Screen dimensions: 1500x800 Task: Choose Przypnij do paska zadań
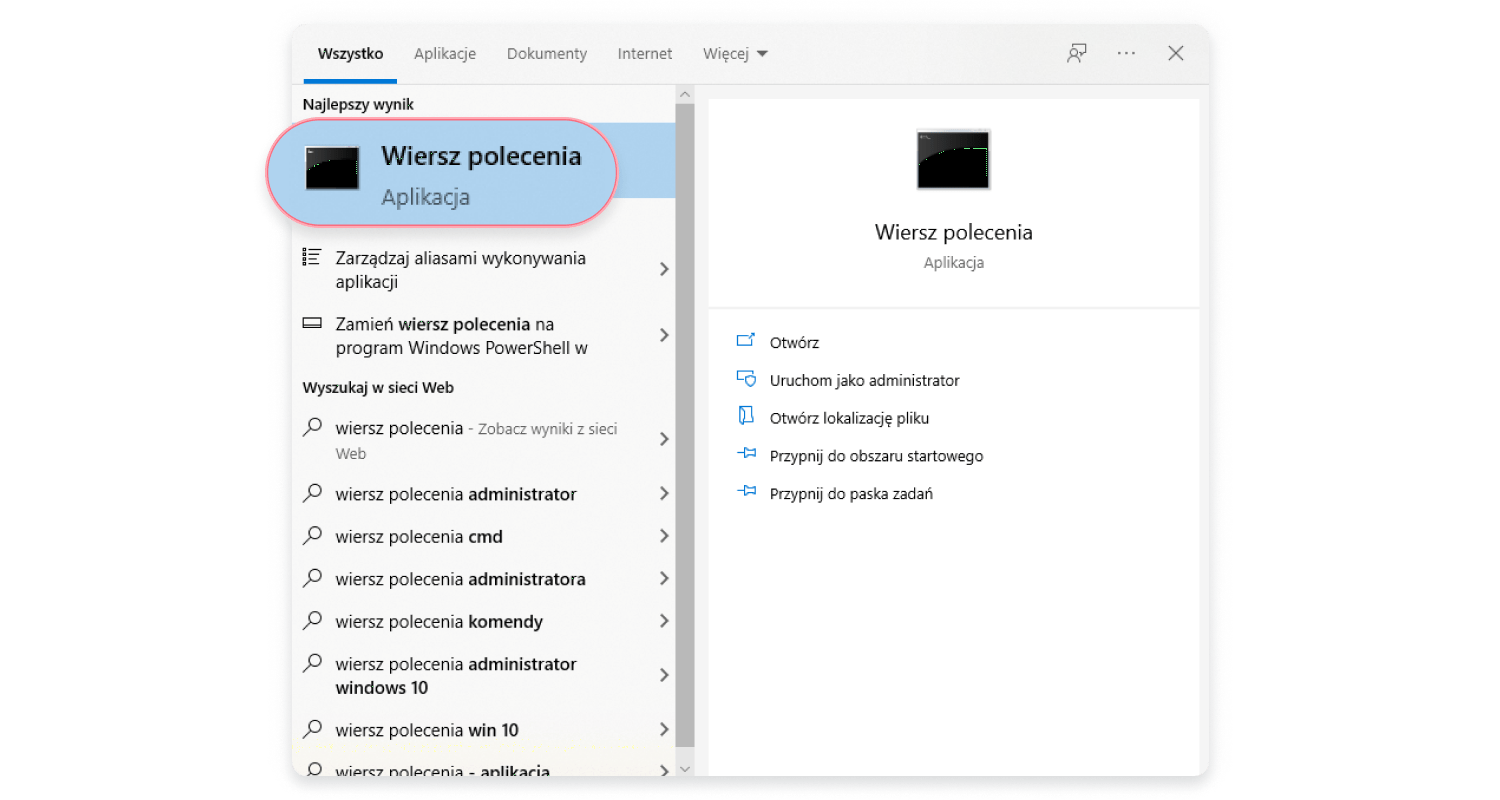point(851,494)
